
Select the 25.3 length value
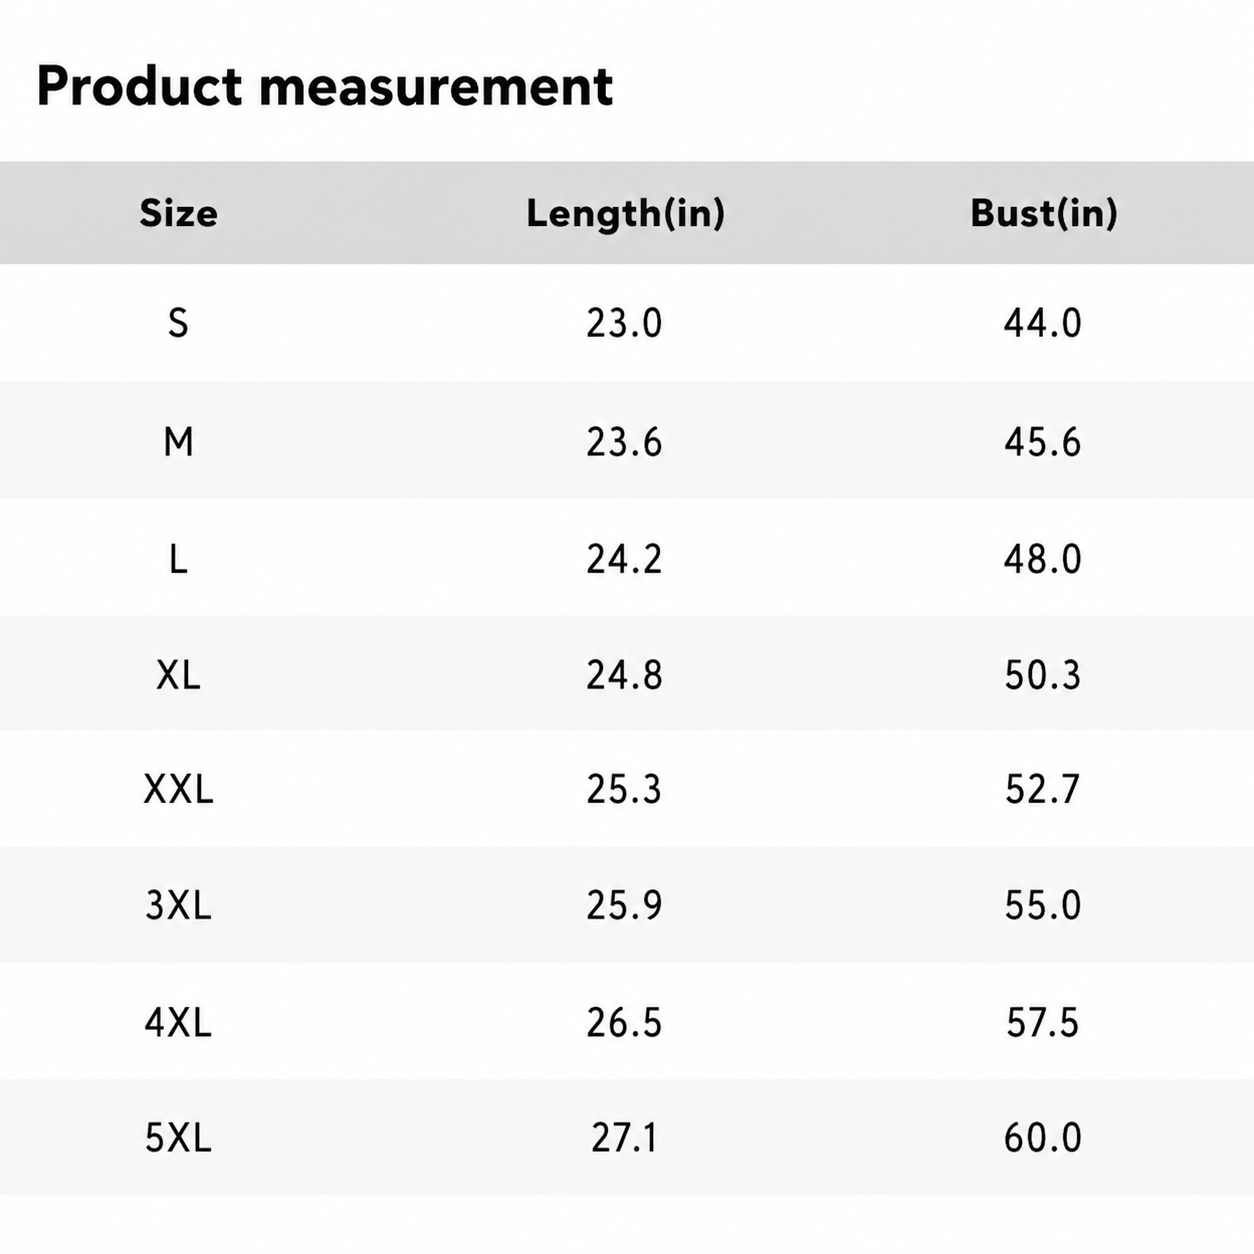(x=624, y=790)
